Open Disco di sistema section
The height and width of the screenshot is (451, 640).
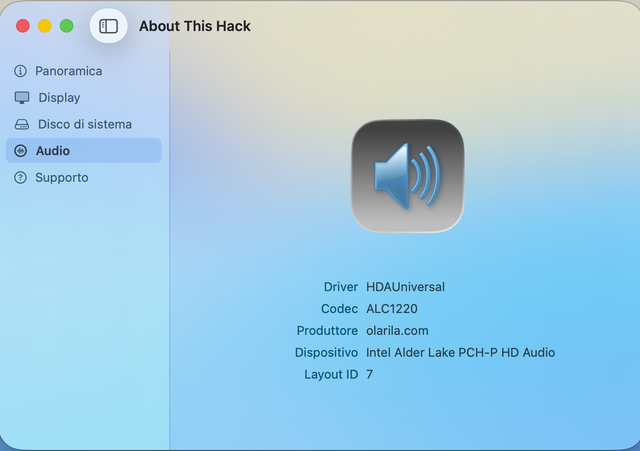pos(83,124)
